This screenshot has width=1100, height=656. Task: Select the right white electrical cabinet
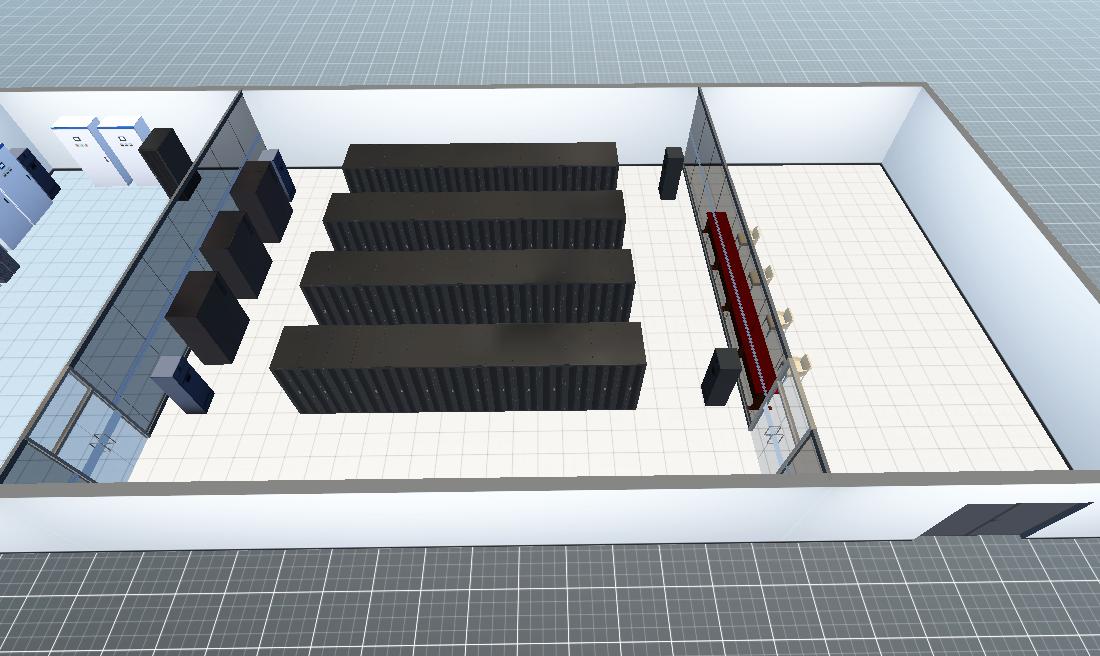120,150
